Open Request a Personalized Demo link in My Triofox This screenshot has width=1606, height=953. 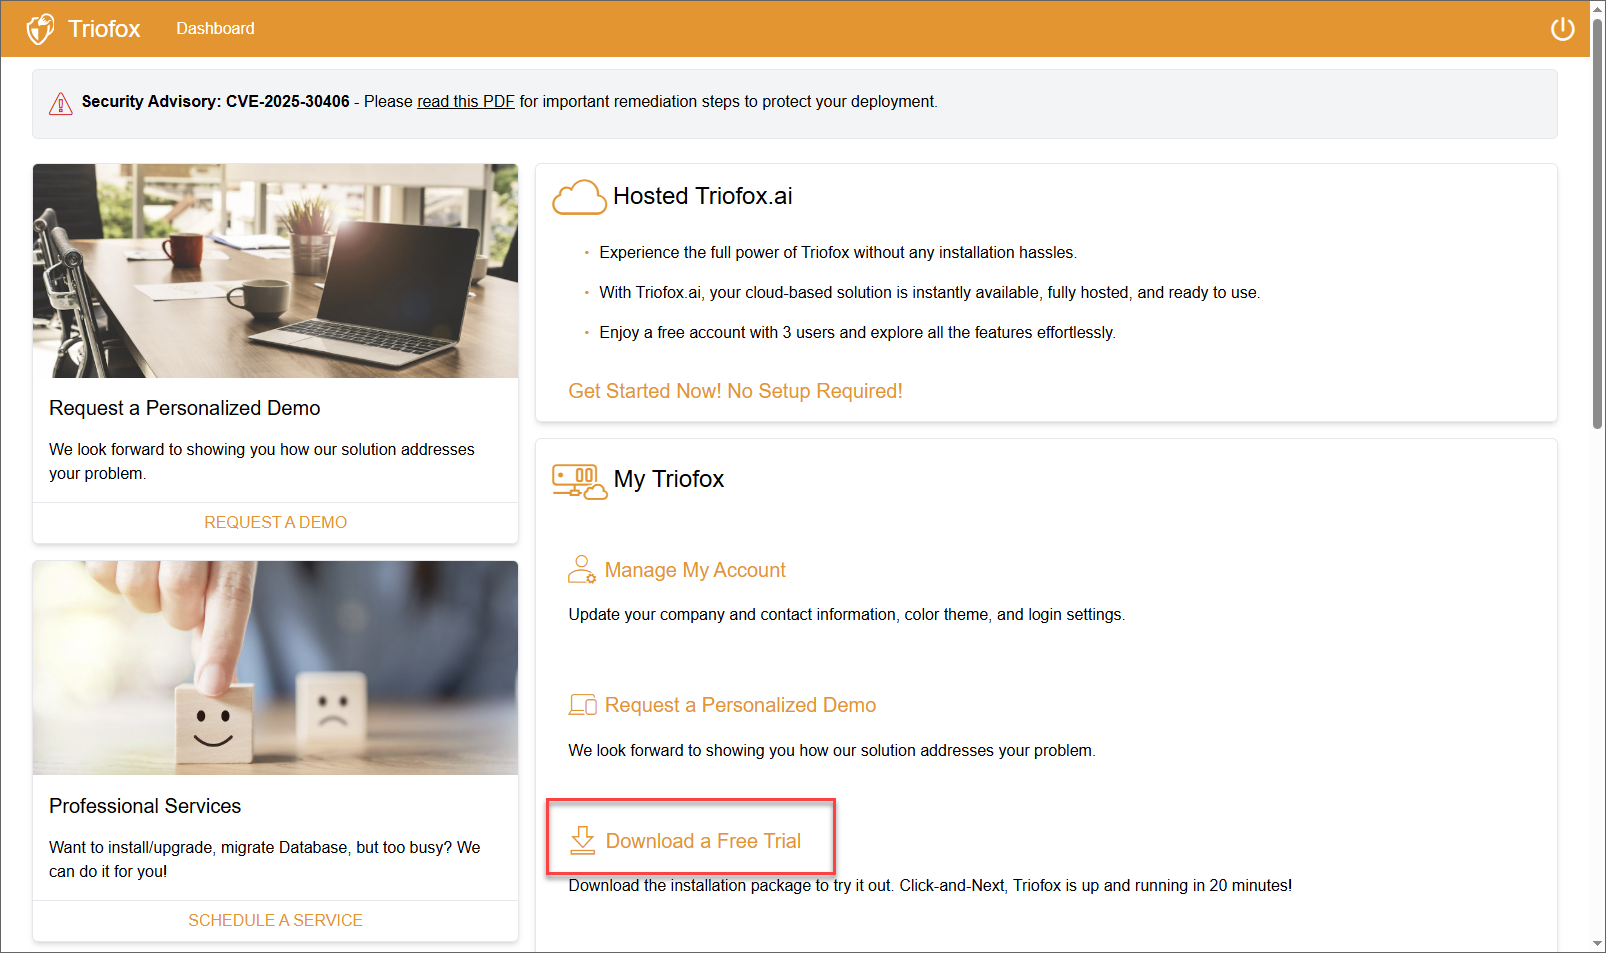740,705
